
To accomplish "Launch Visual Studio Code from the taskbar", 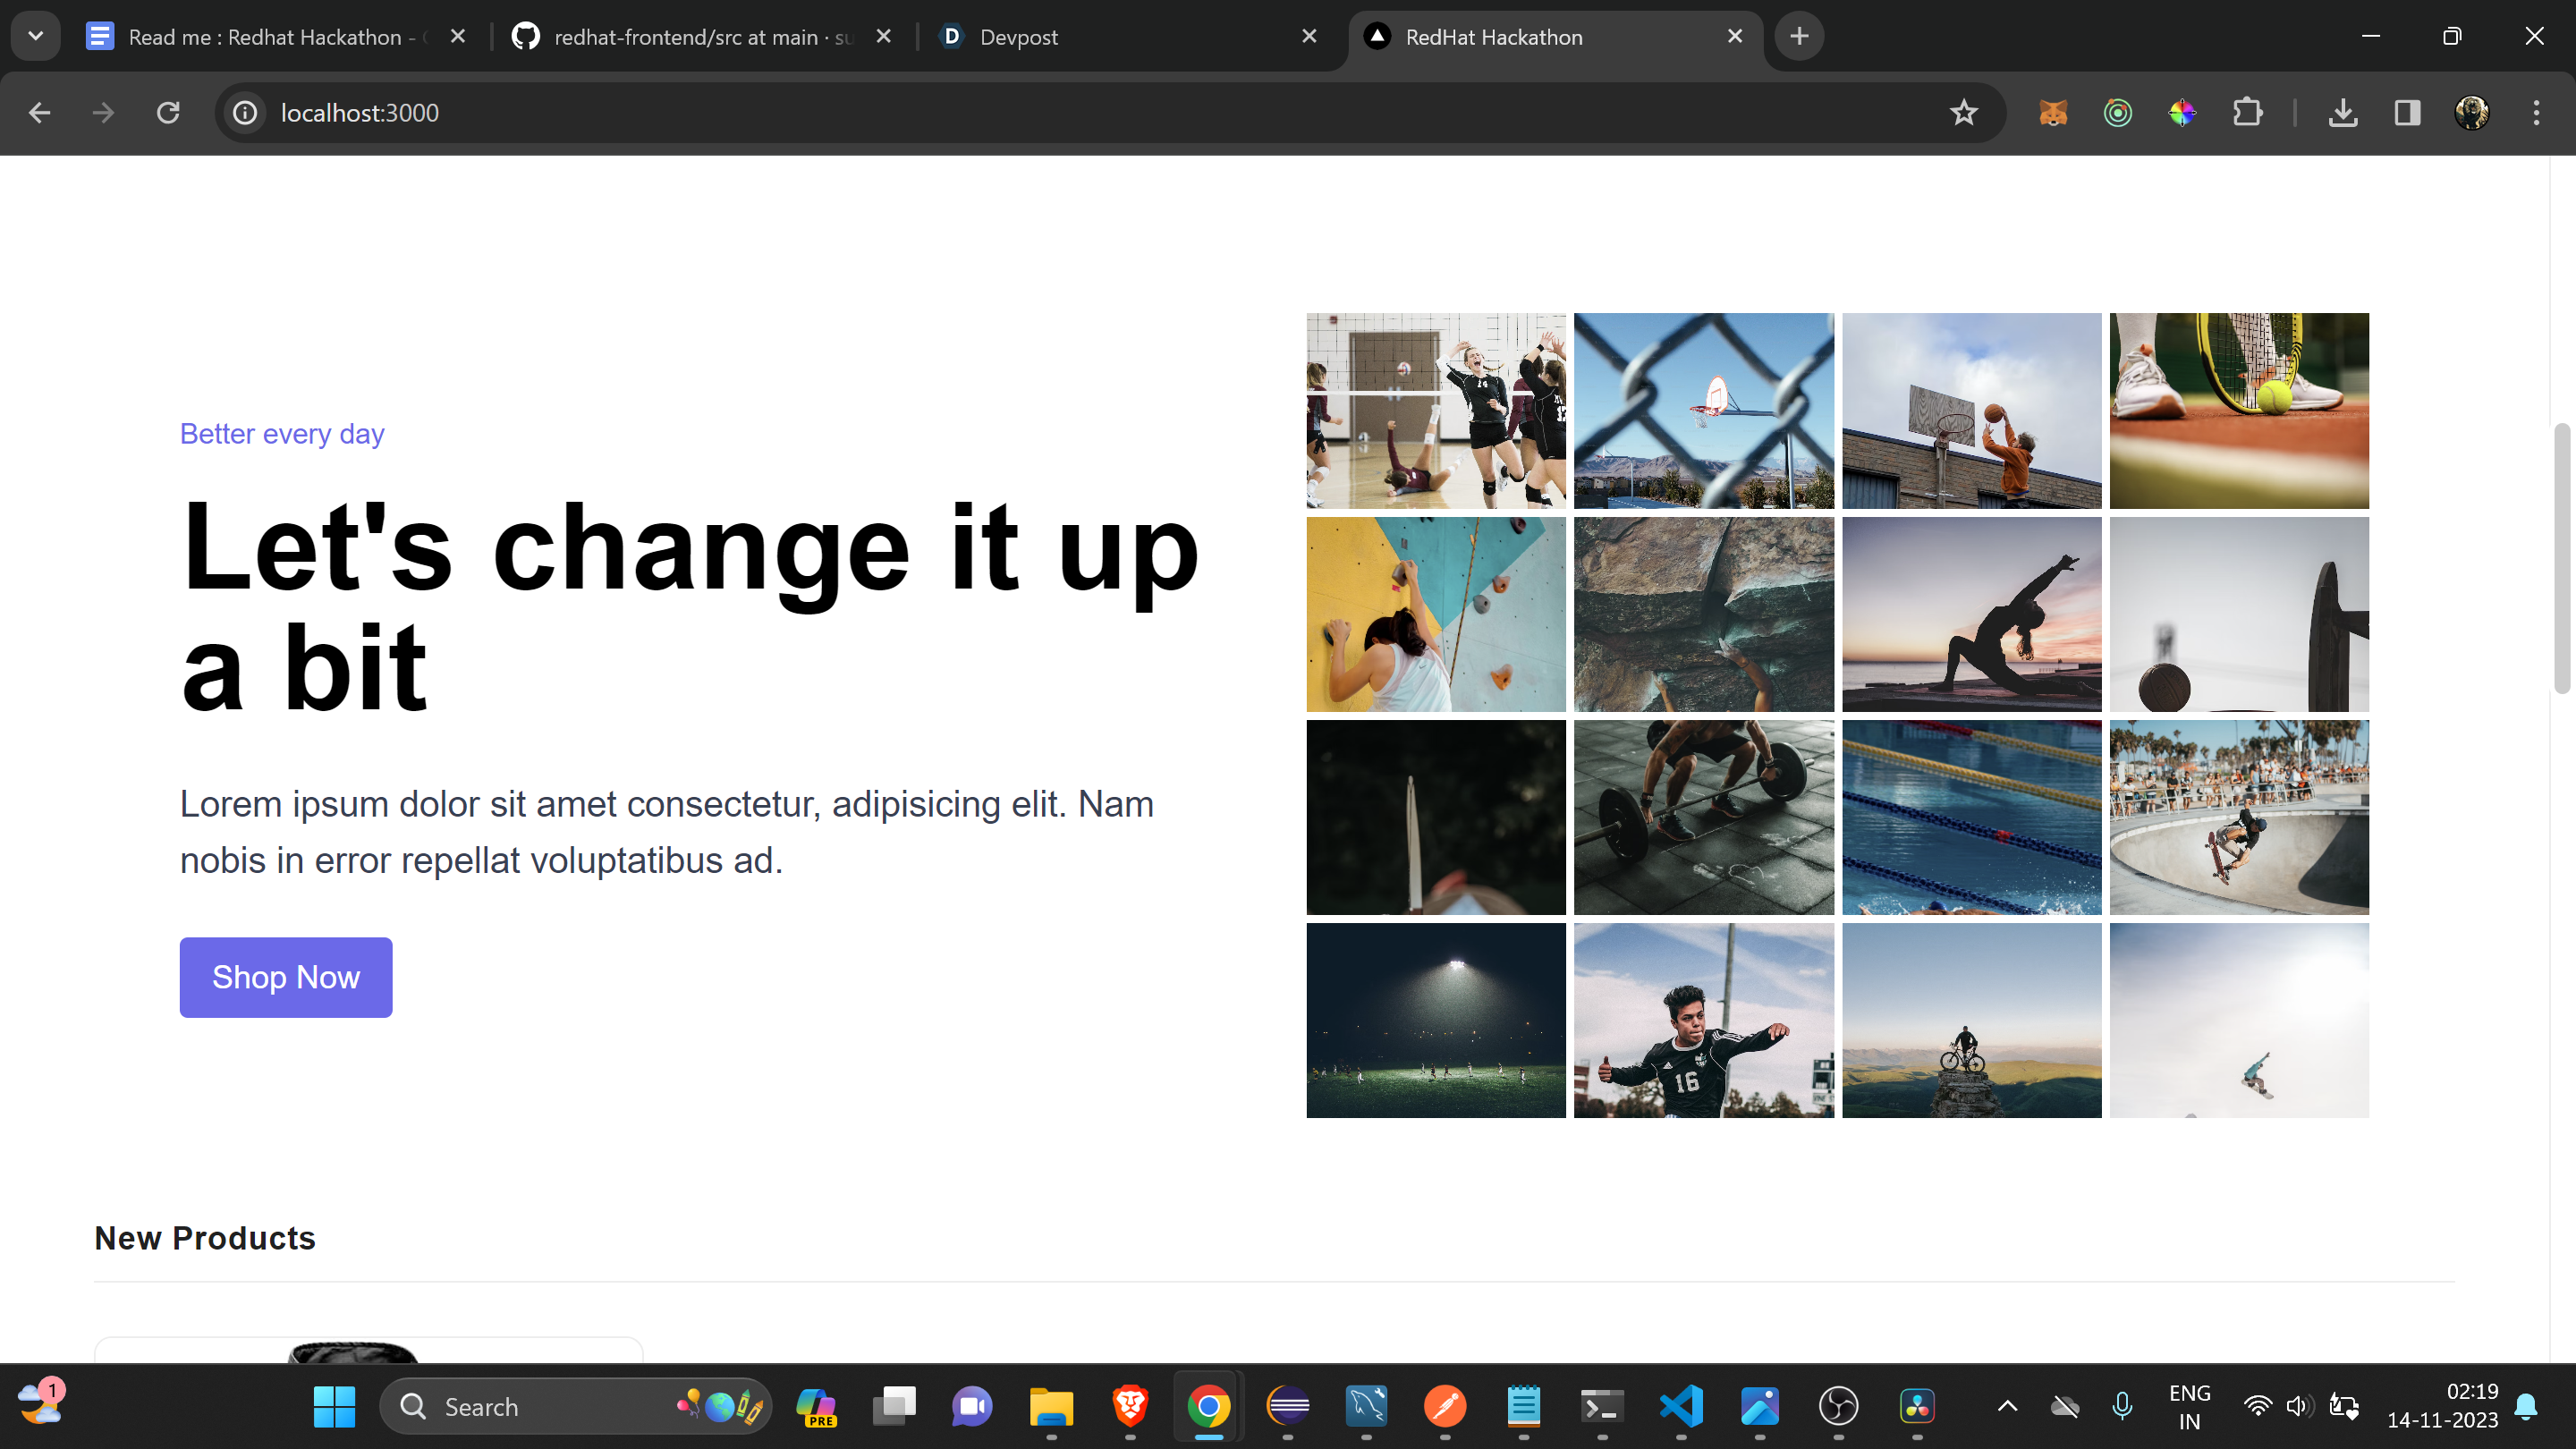I will click(1681, 1406).
